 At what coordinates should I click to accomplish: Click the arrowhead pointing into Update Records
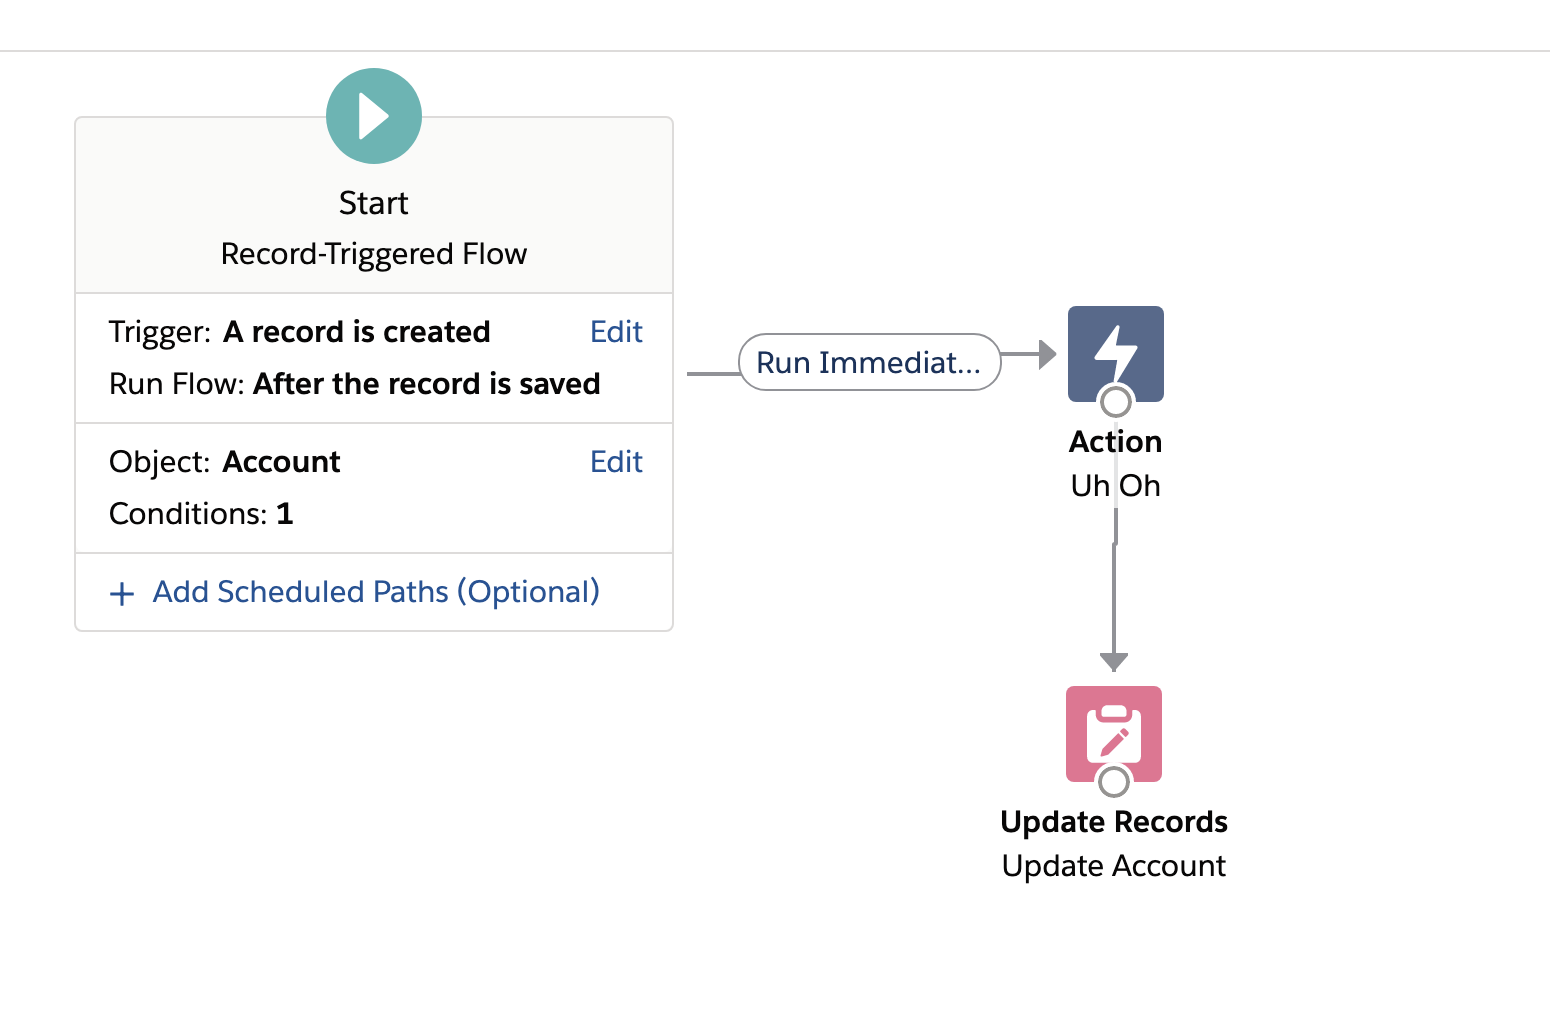[x=1114, y=661]
